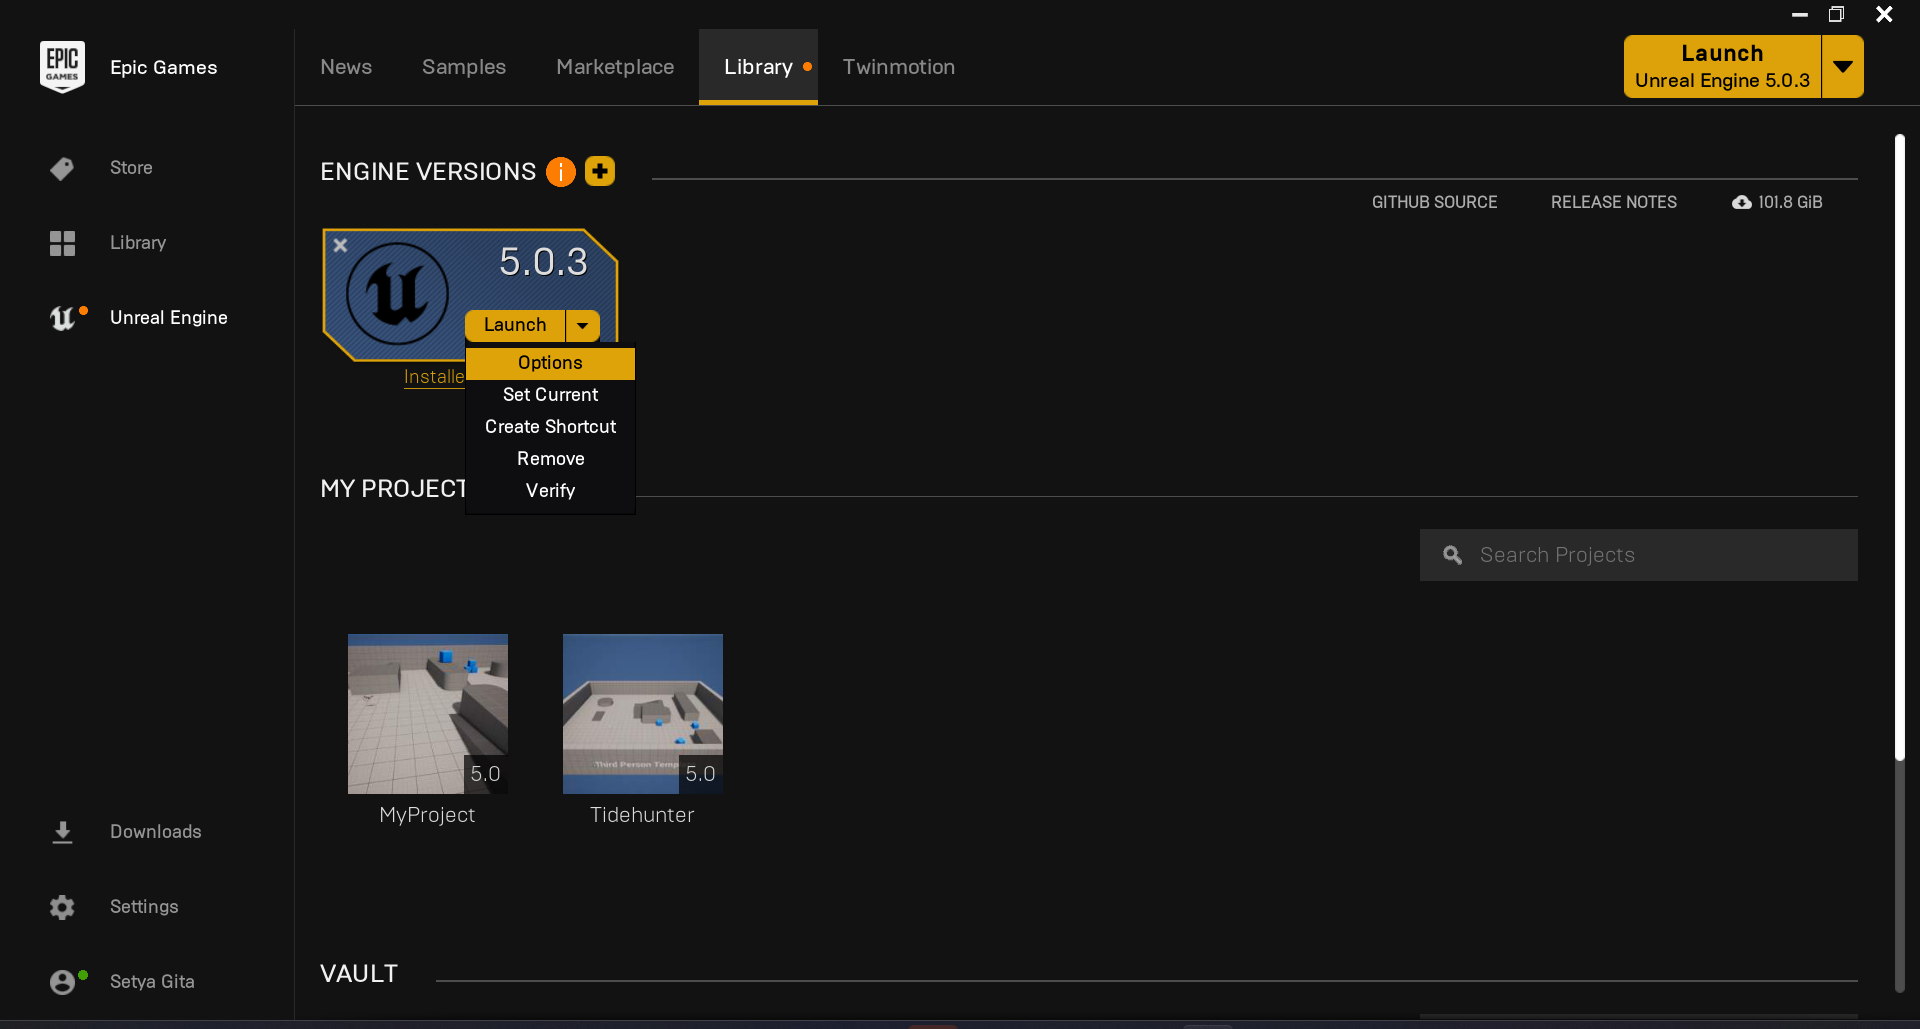Click the 5.0 version badge on Tidehunter

[701, 774]
